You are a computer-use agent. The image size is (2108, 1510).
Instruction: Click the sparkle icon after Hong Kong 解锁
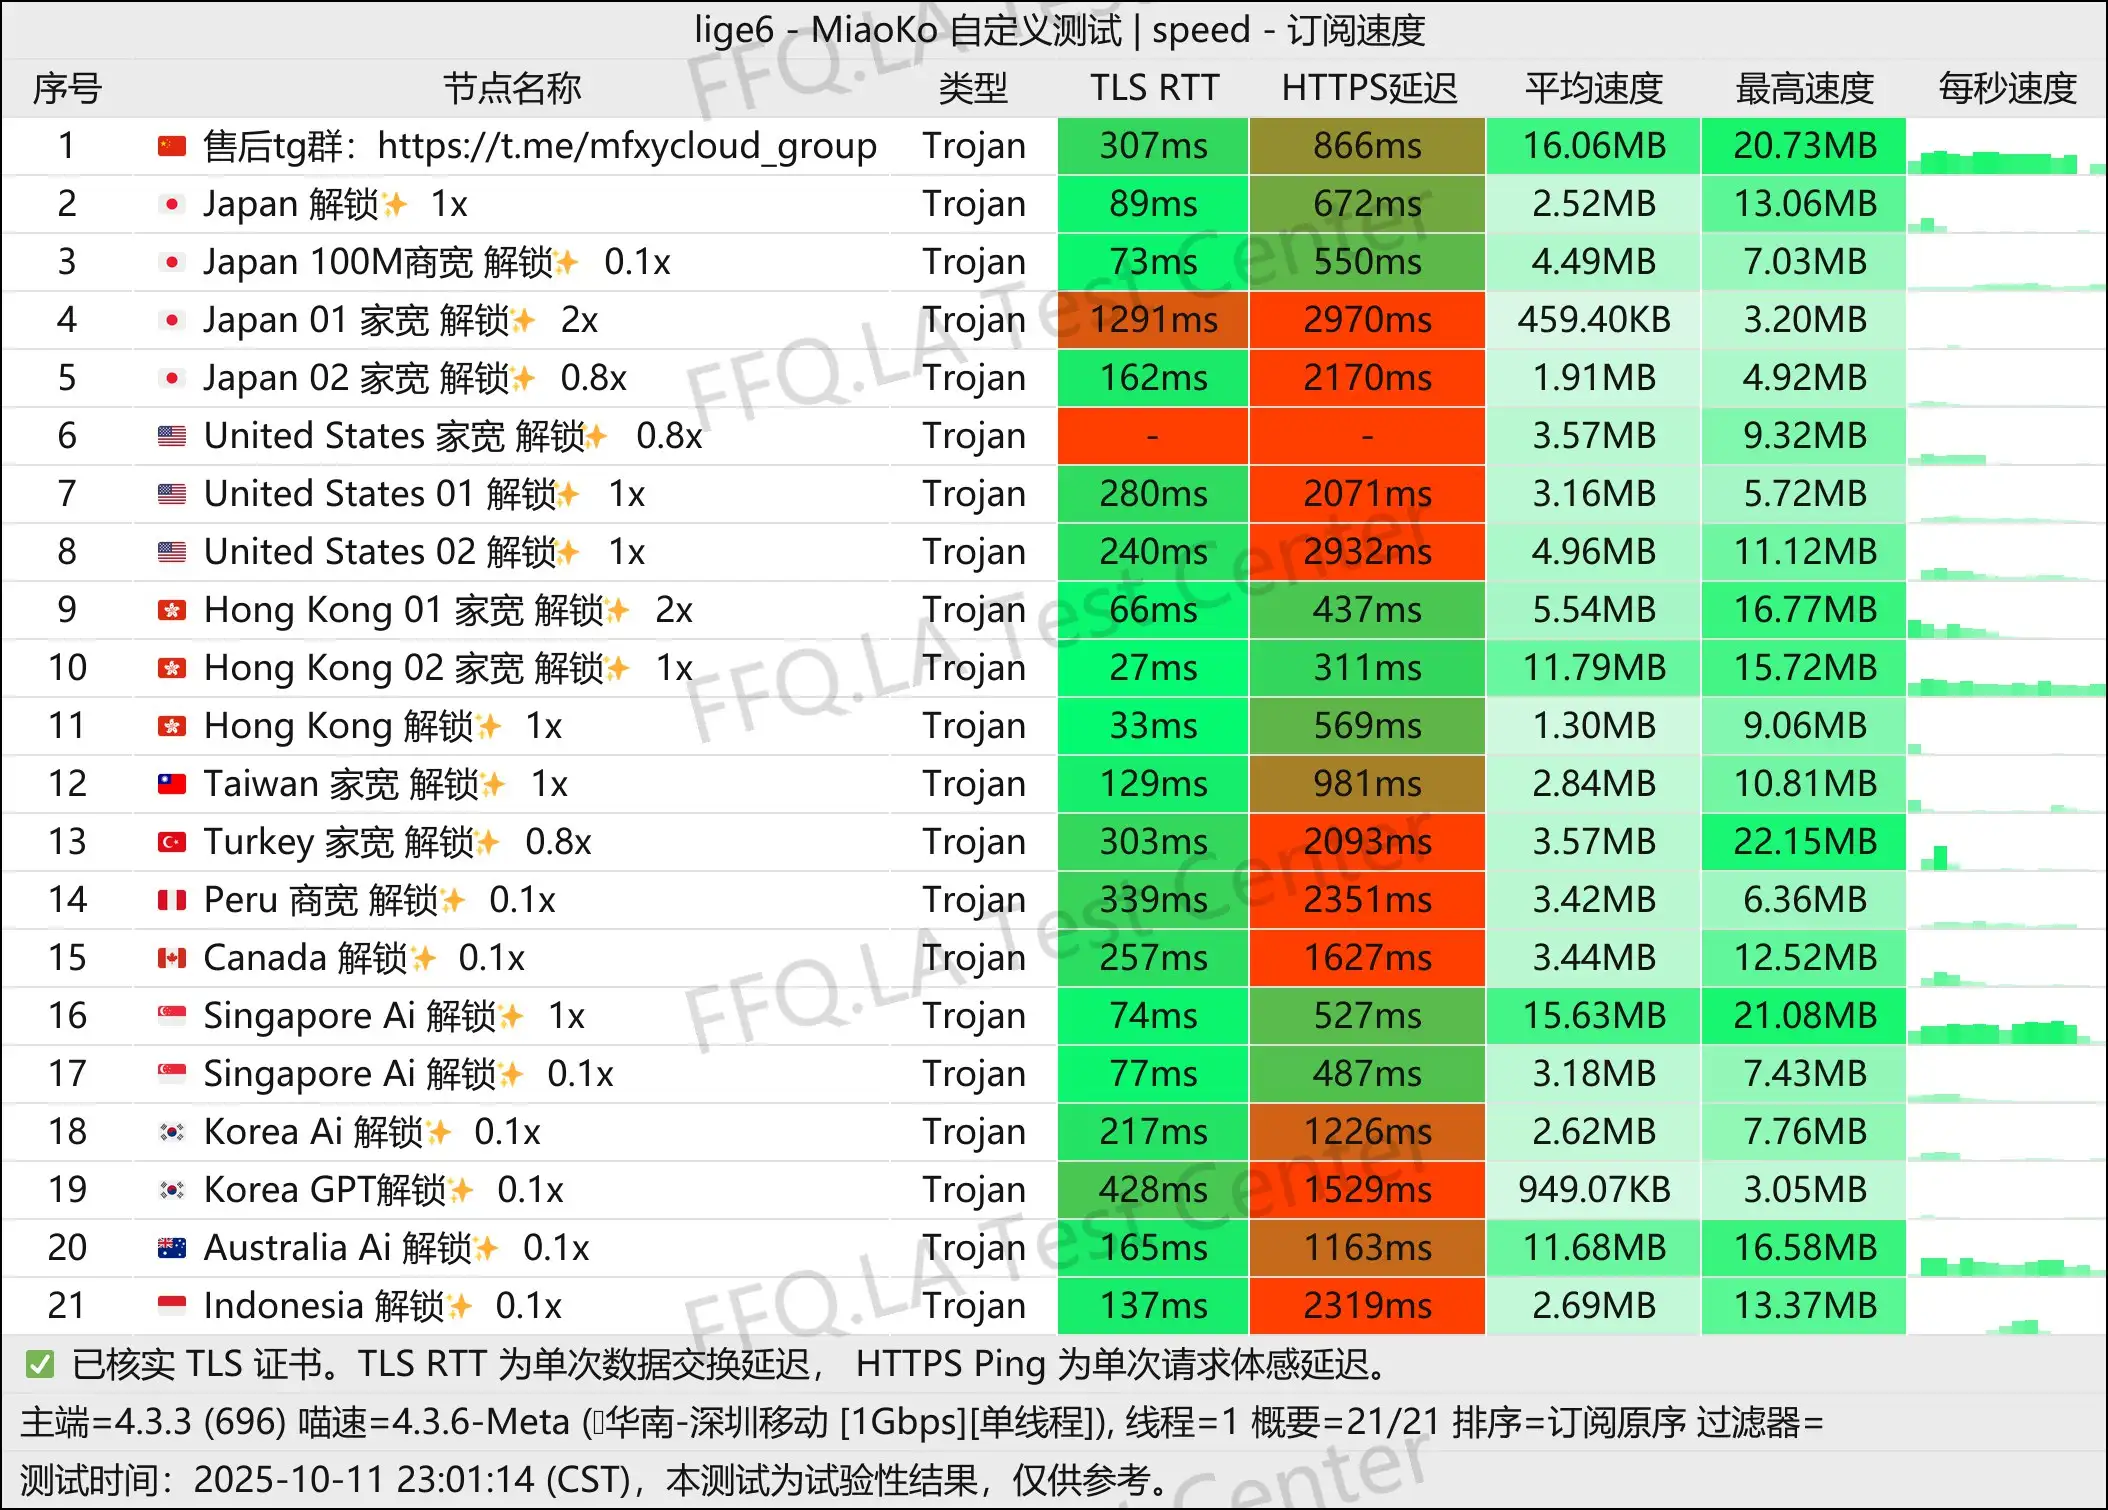click(x=489, y=726)
